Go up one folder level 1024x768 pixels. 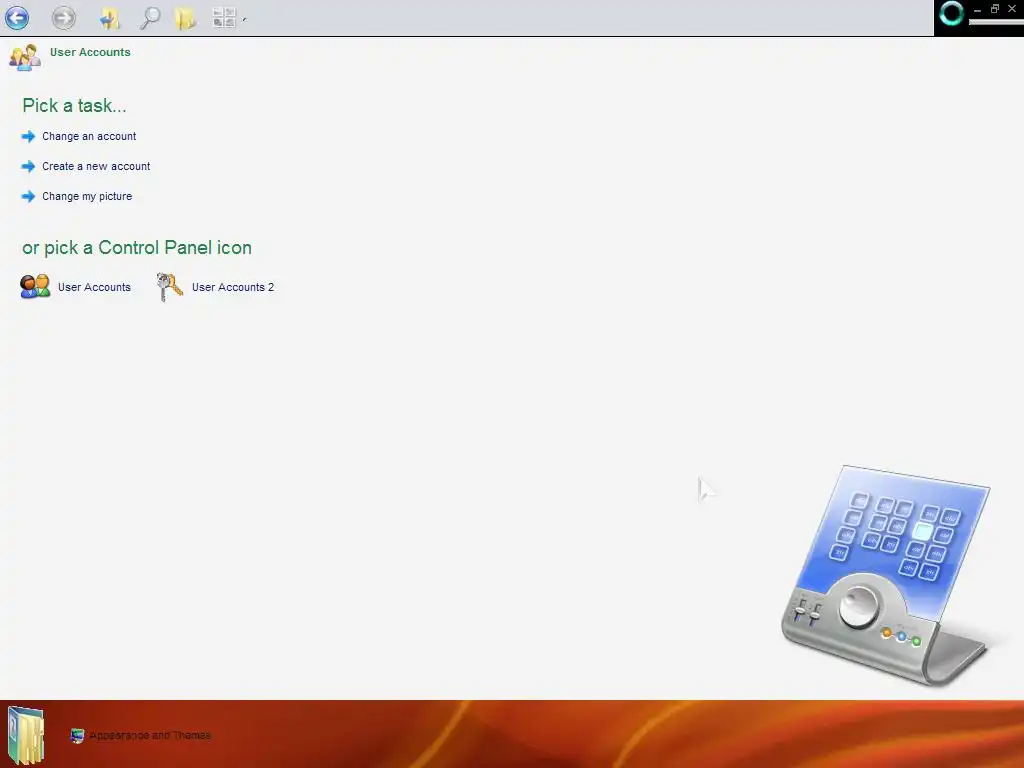(x=110, y=18)
